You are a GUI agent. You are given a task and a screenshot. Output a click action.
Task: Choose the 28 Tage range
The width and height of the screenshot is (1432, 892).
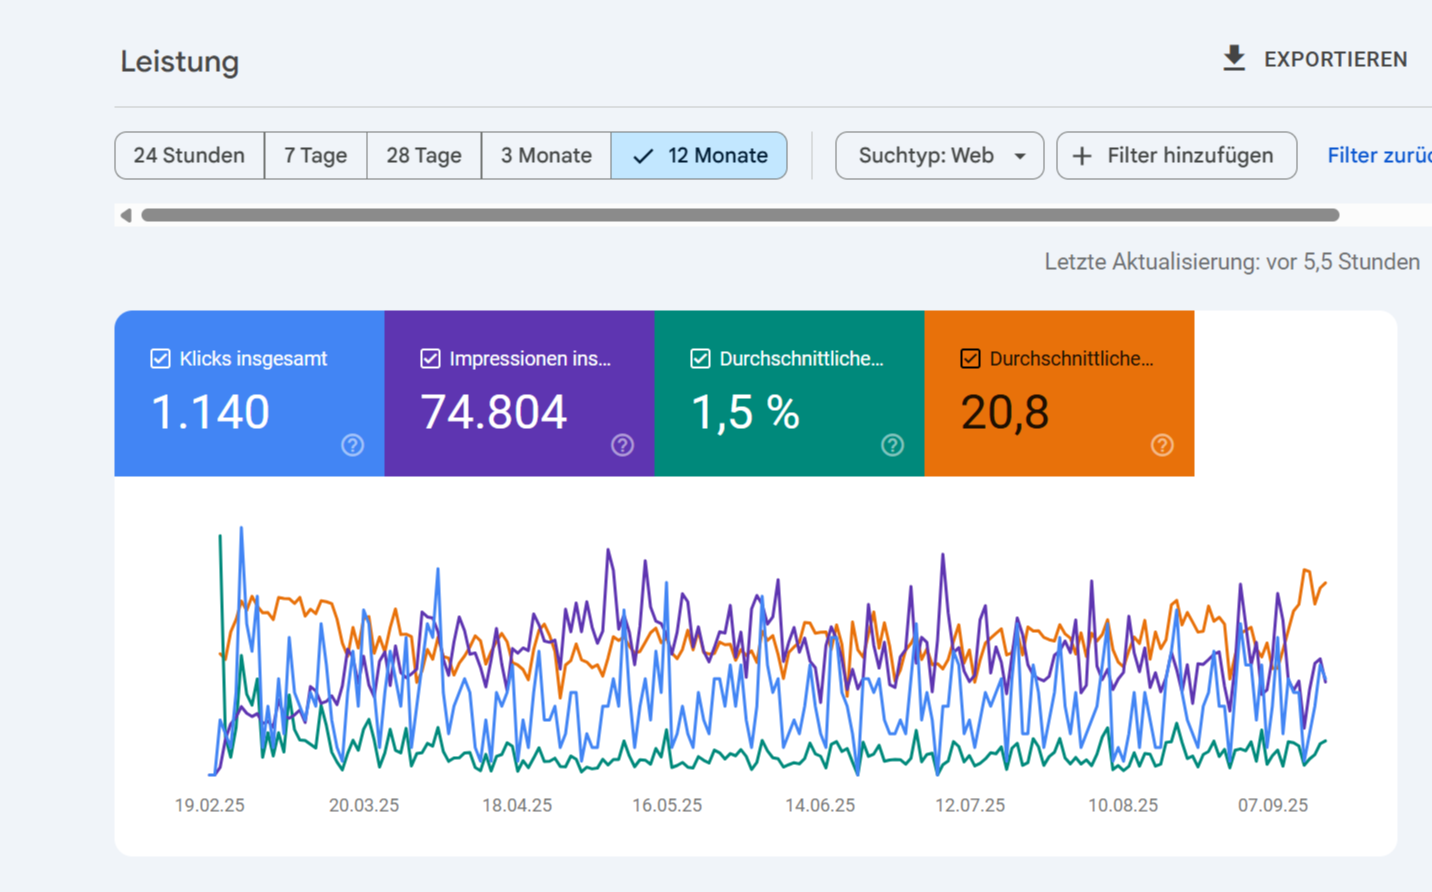pyautogui.click(x=424, y=156)
